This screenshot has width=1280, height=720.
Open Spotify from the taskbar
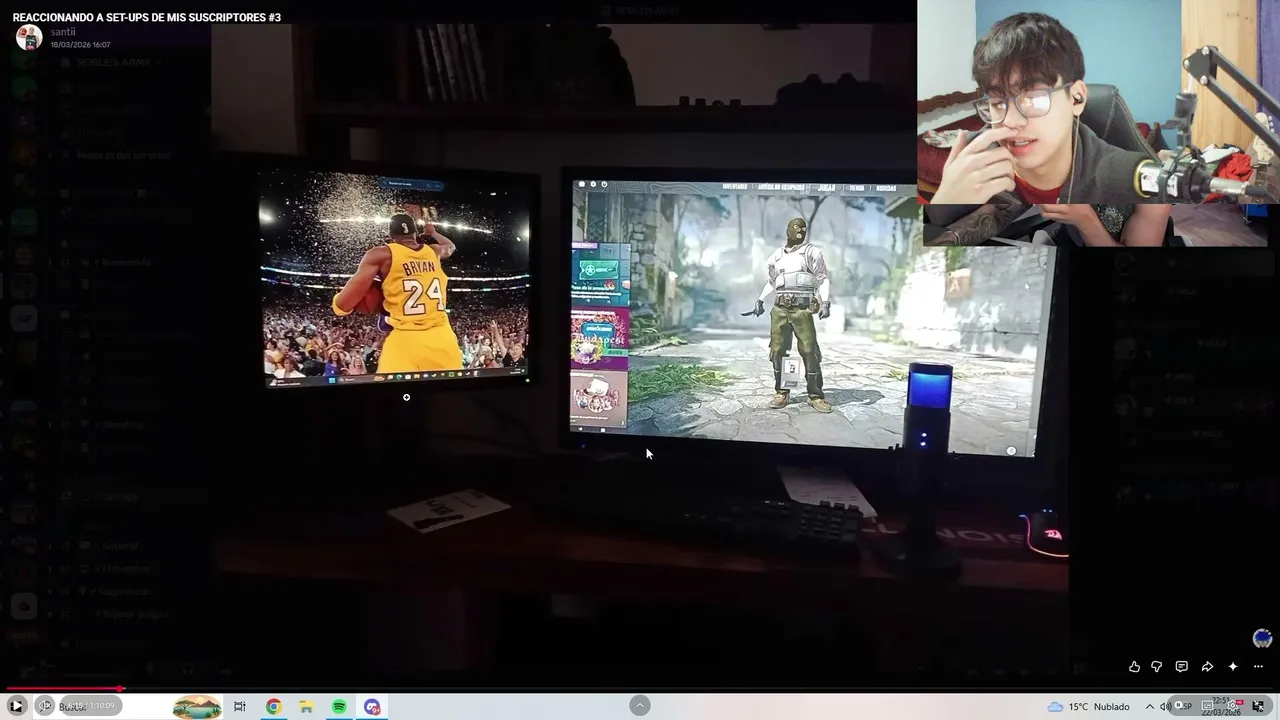tap(339, 707)
